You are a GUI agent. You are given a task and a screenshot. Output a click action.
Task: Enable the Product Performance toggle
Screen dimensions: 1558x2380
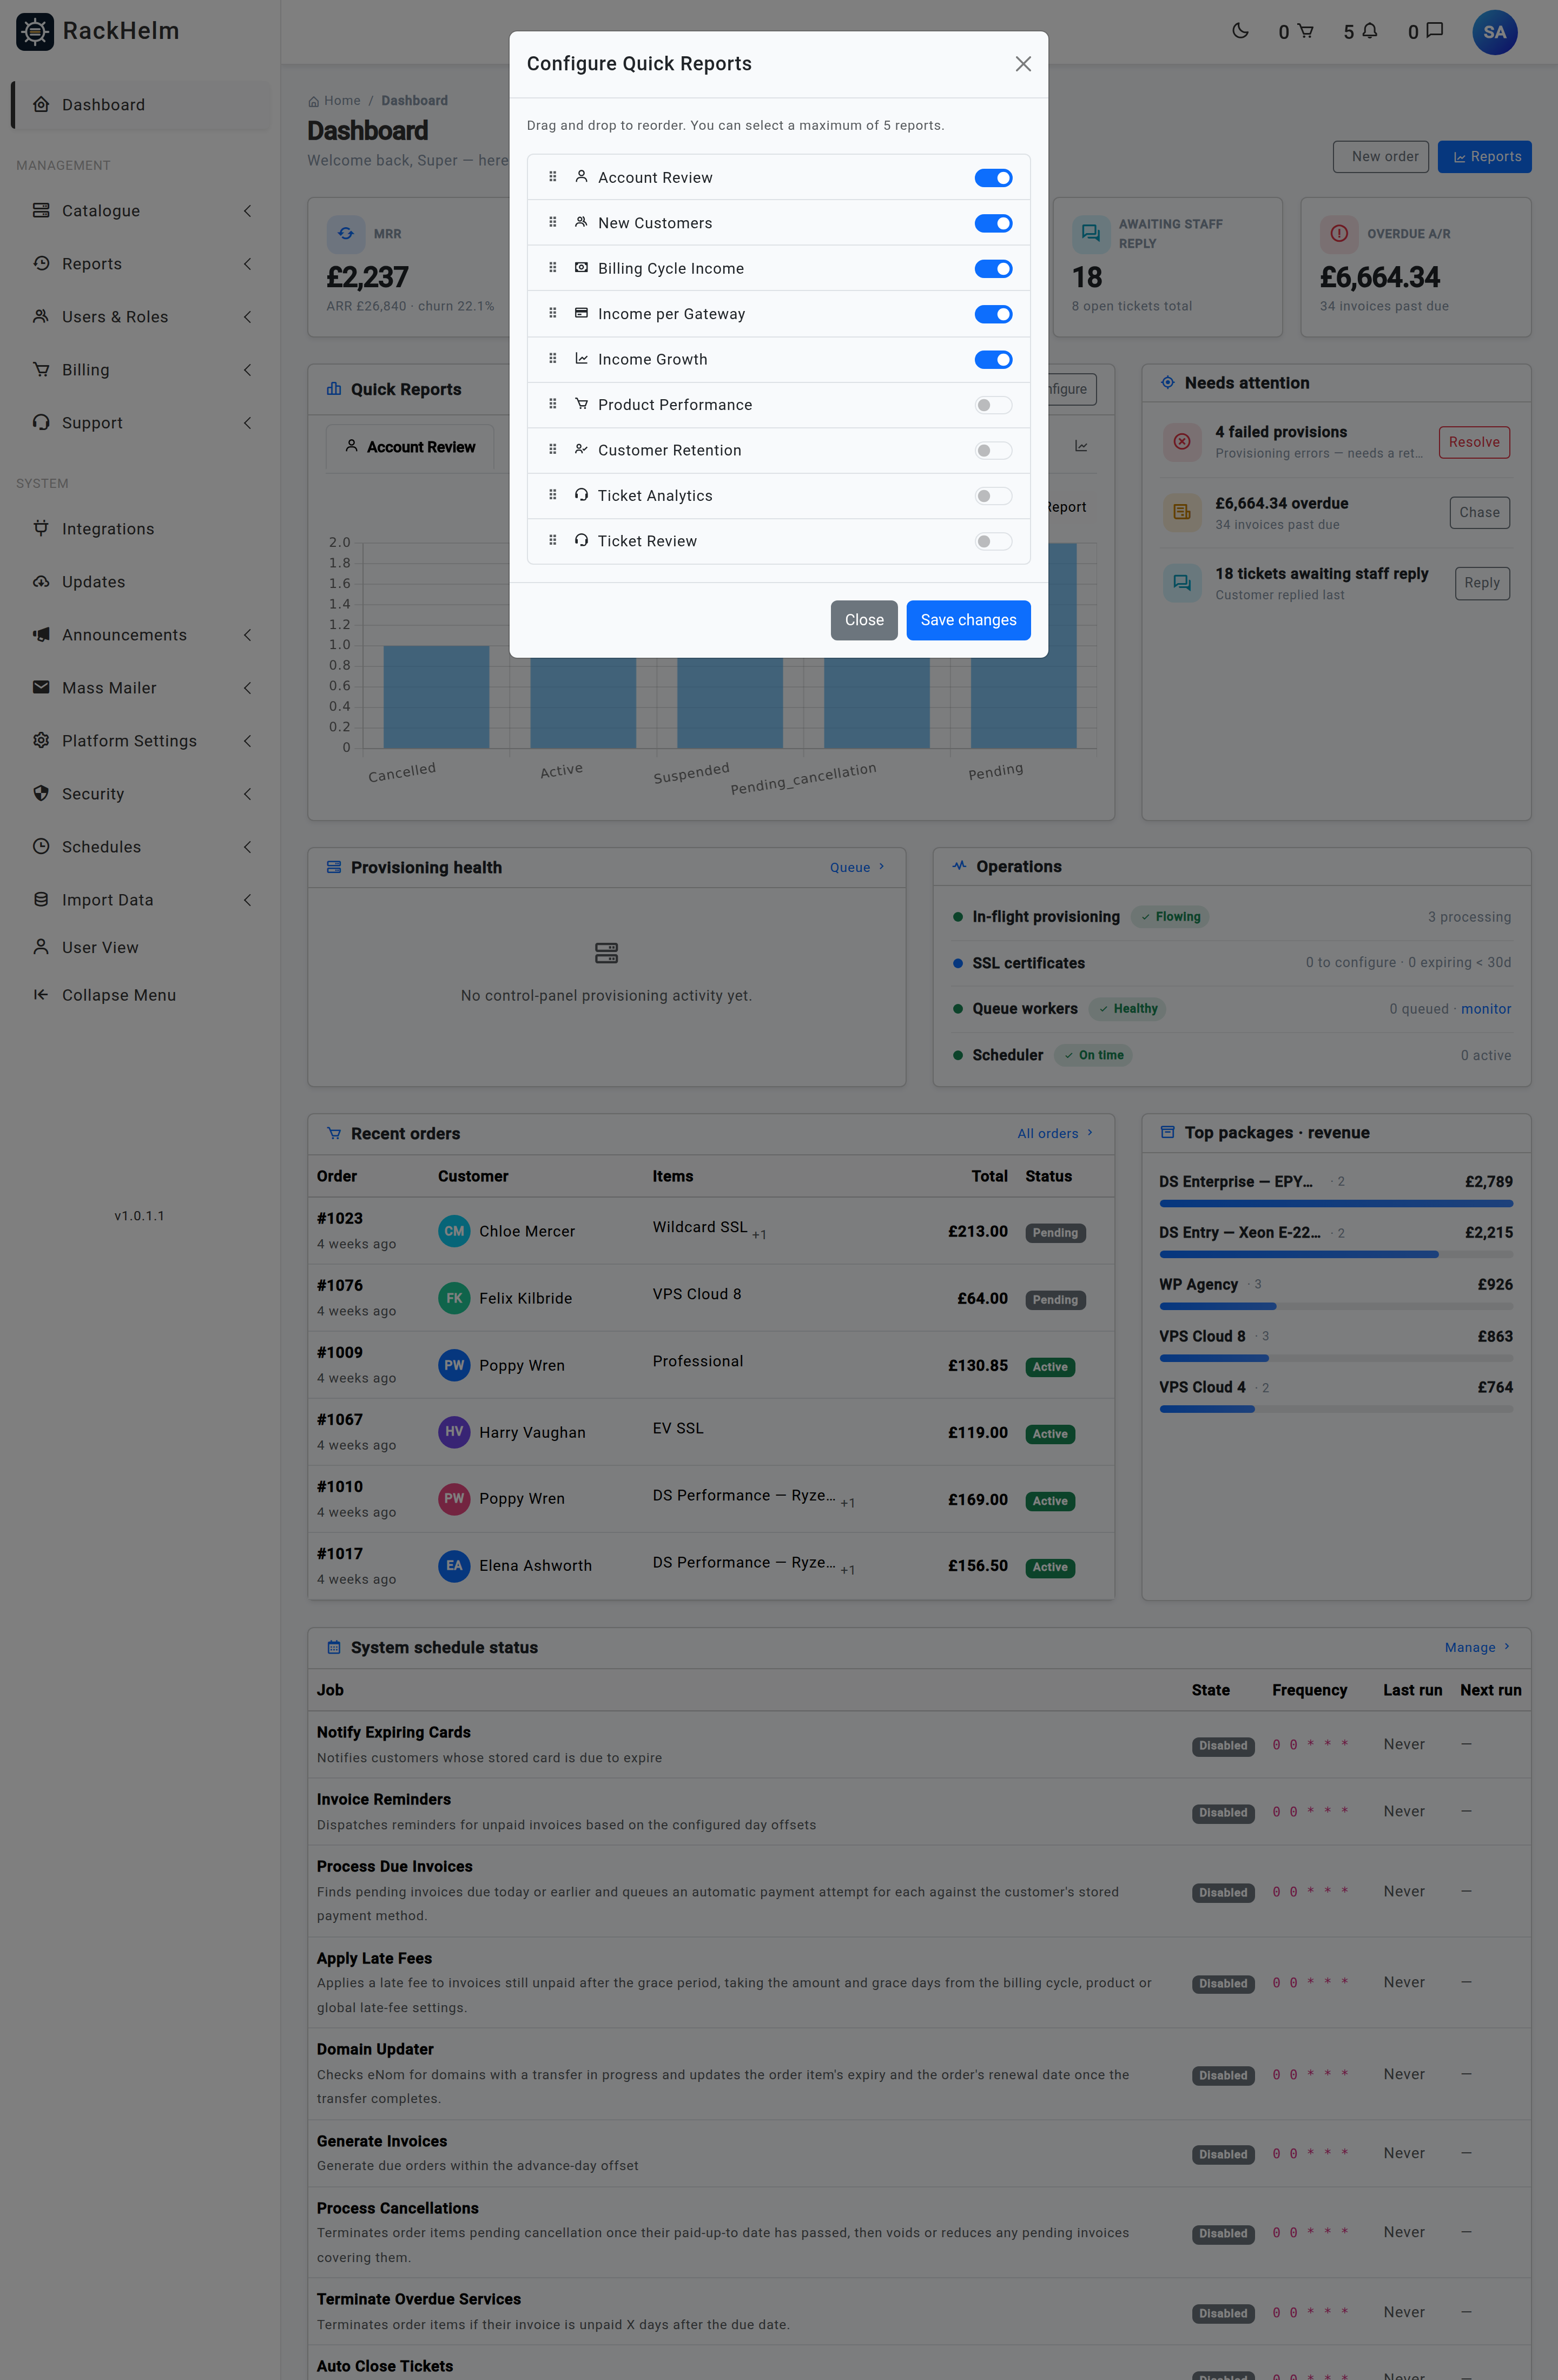[993, 405]
